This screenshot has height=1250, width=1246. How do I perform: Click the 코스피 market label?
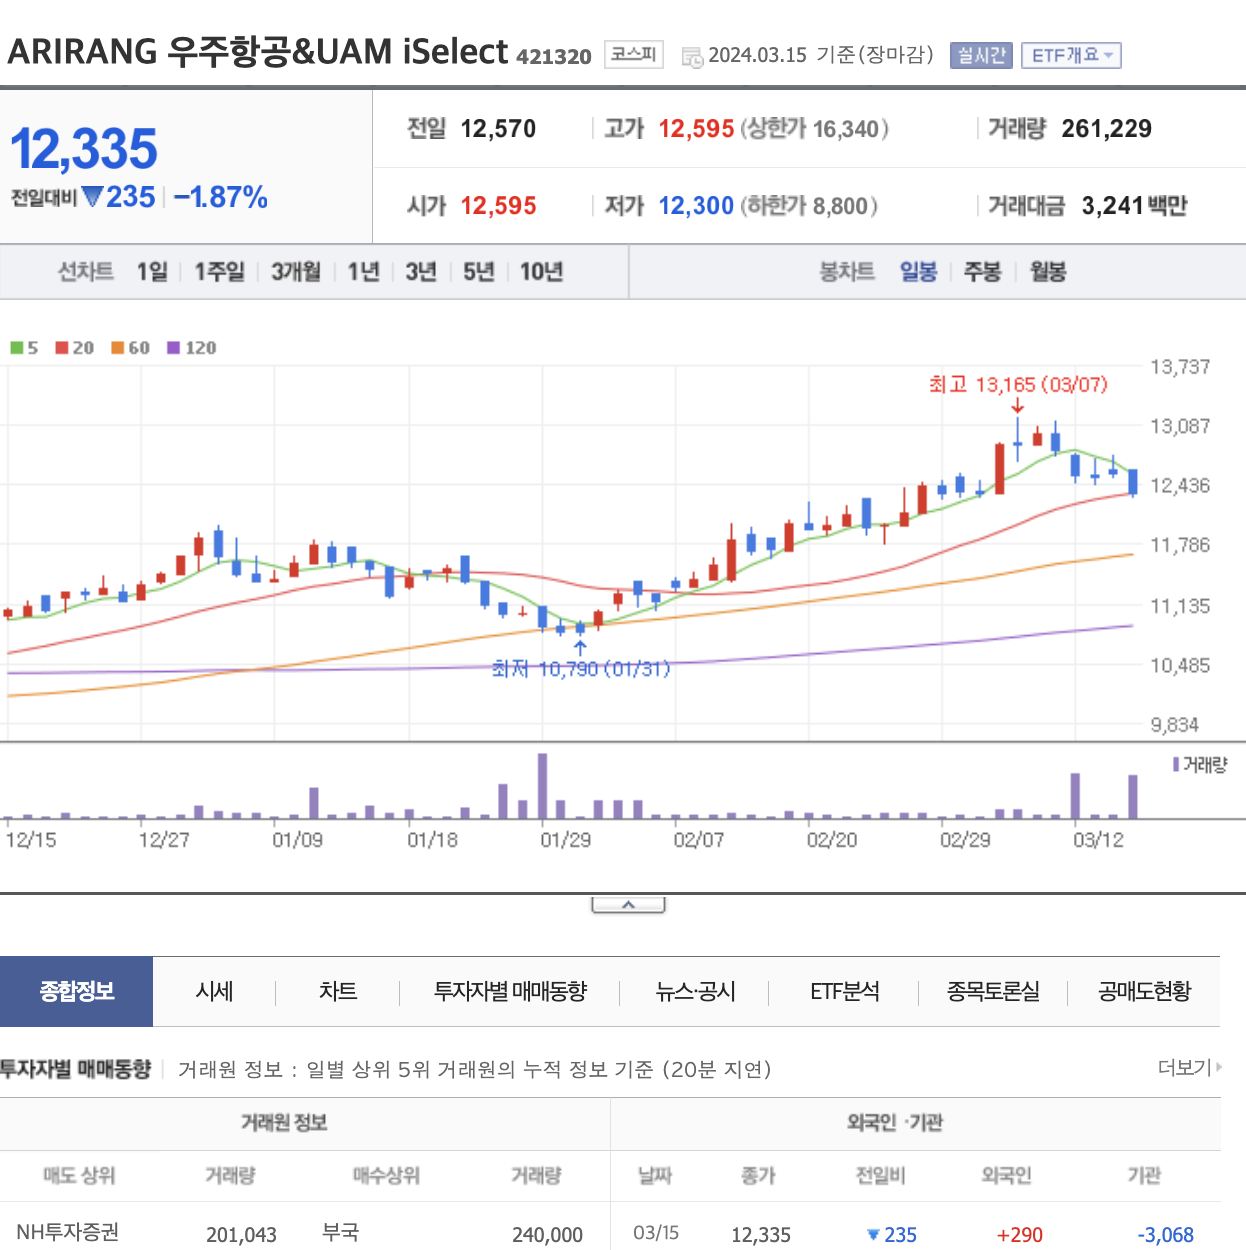(634, 54)
